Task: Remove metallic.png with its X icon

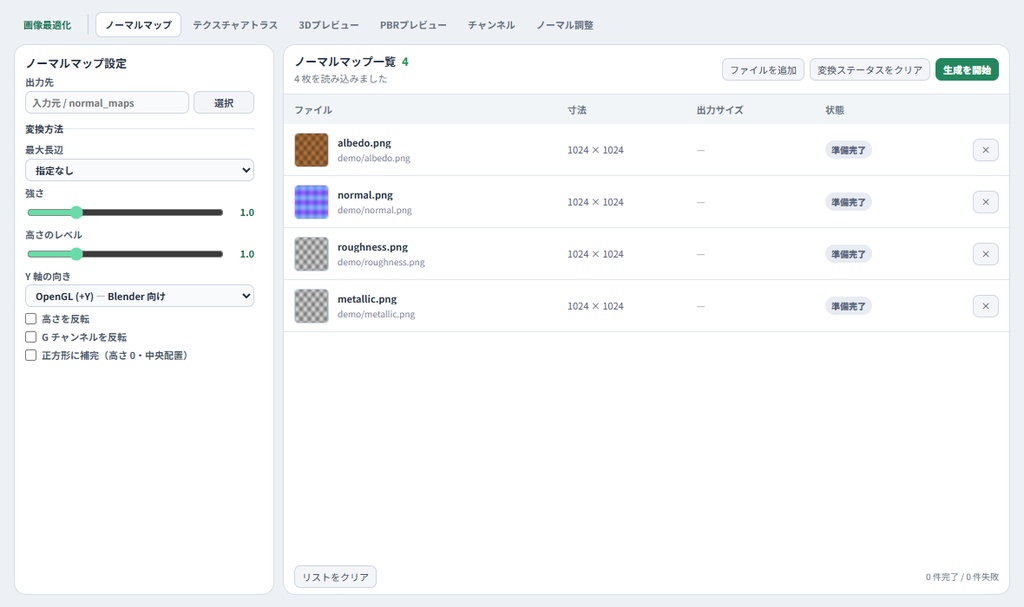Action: (985, 306)
